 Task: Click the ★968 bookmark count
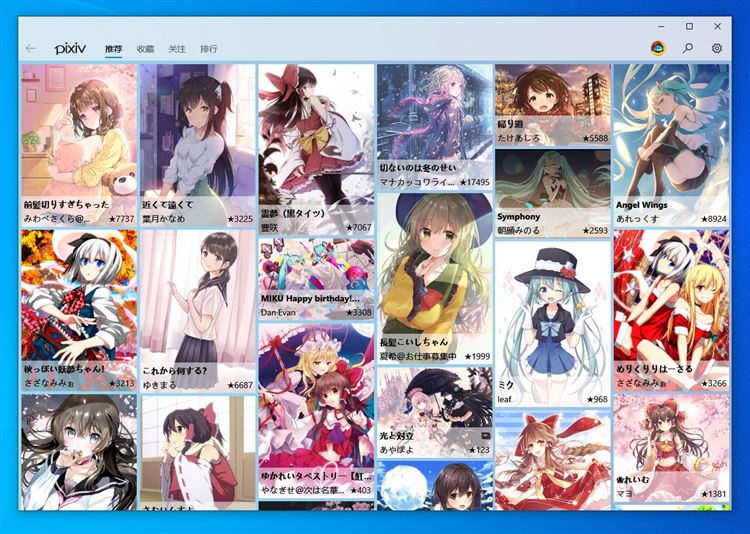pos(597,399)
